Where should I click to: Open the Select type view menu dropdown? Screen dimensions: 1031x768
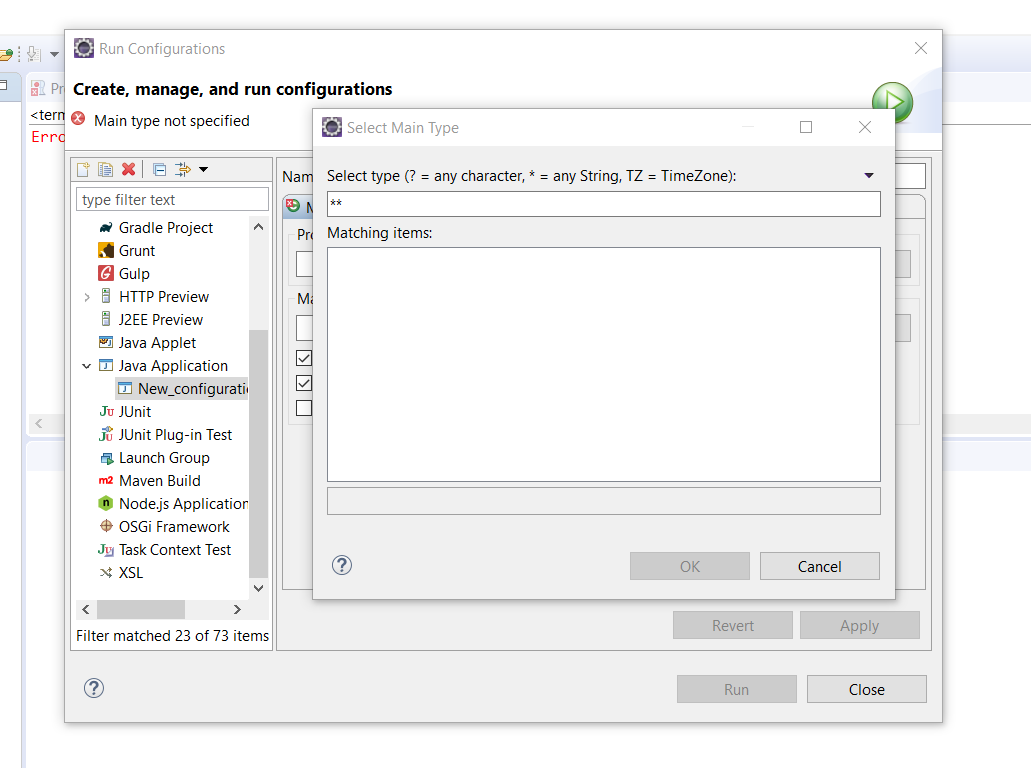(869, 176)
